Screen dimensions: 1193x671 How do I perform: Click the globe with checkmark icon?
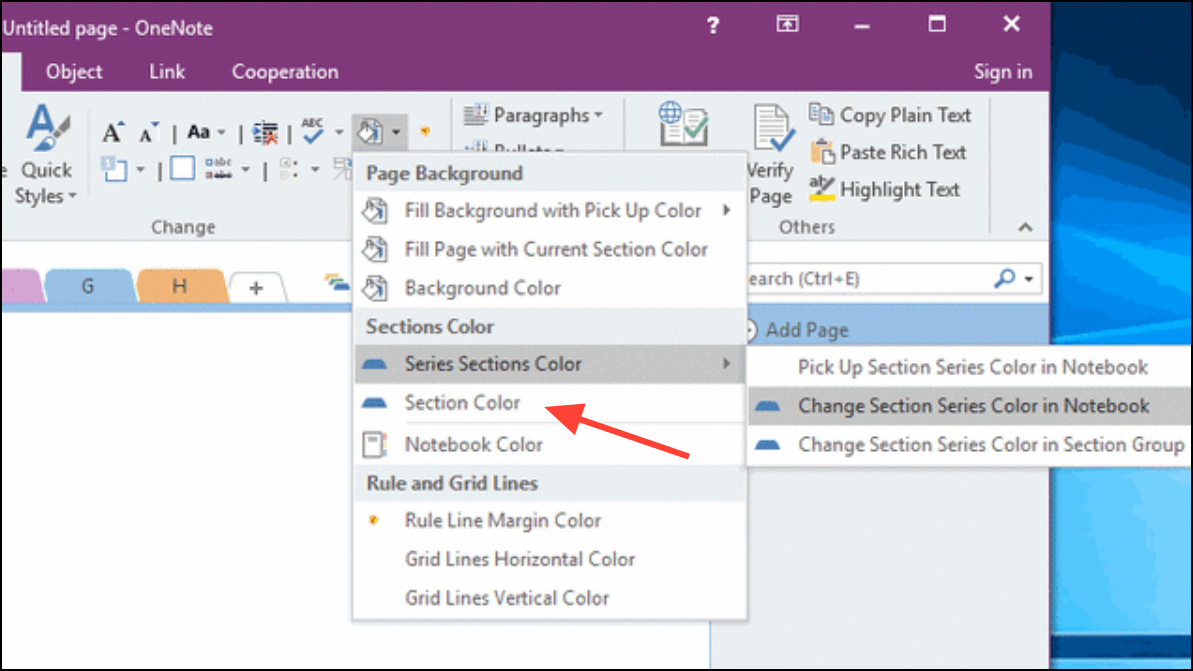tap(682, 123)
